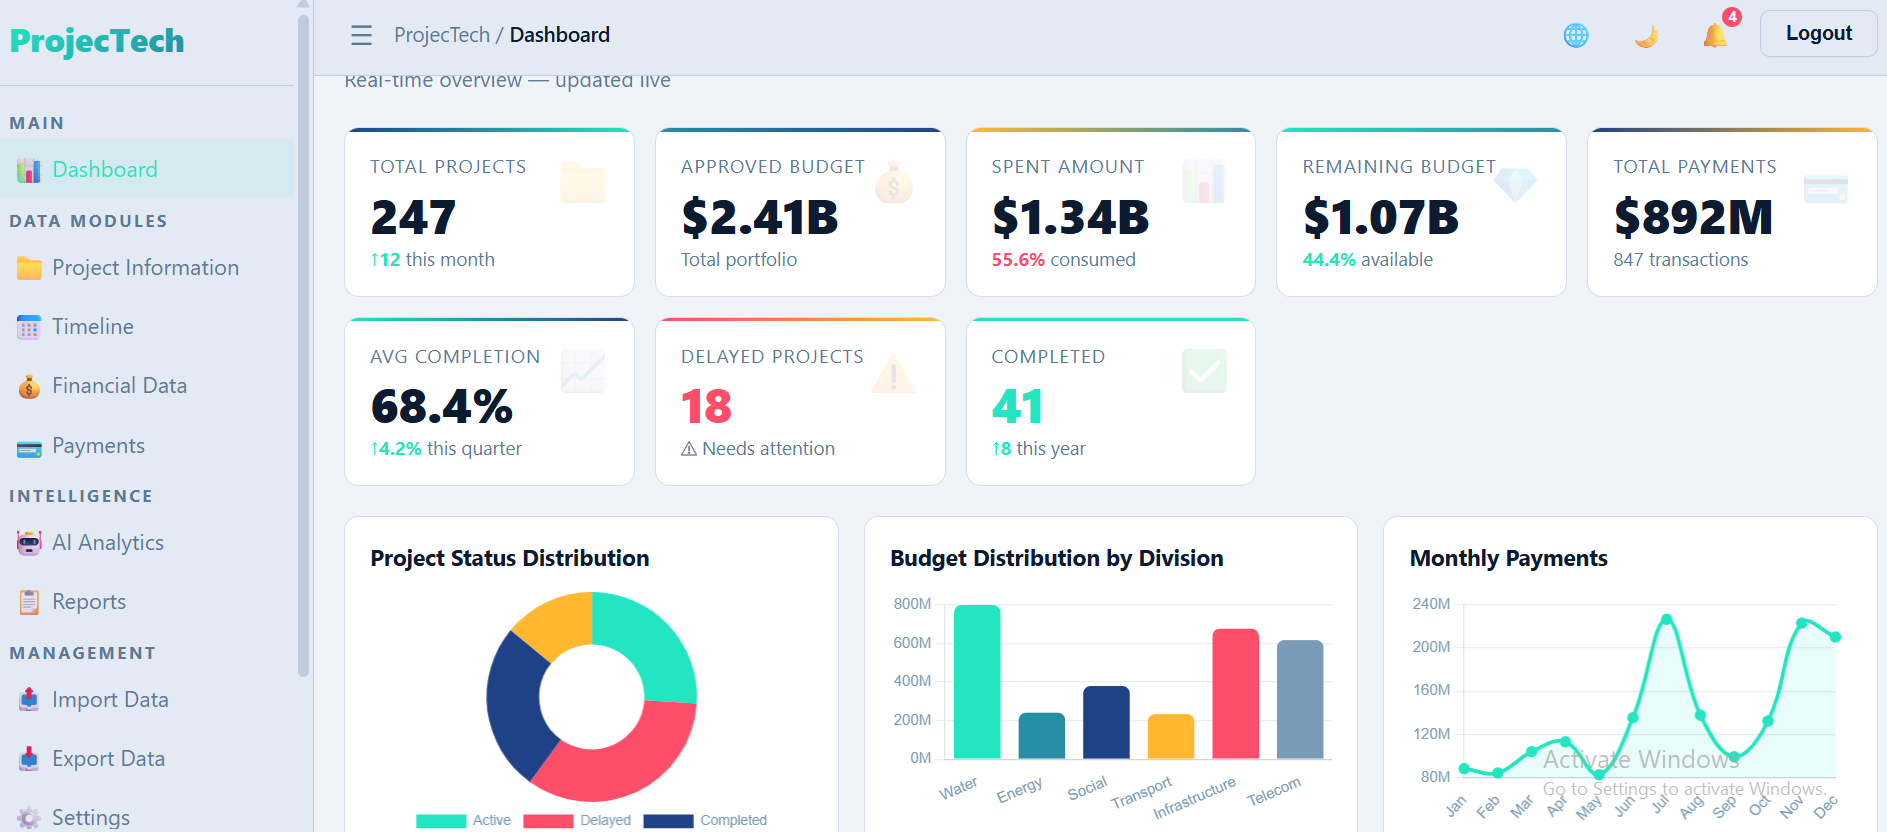Click the Timeline calendar icon

point(29,327)
